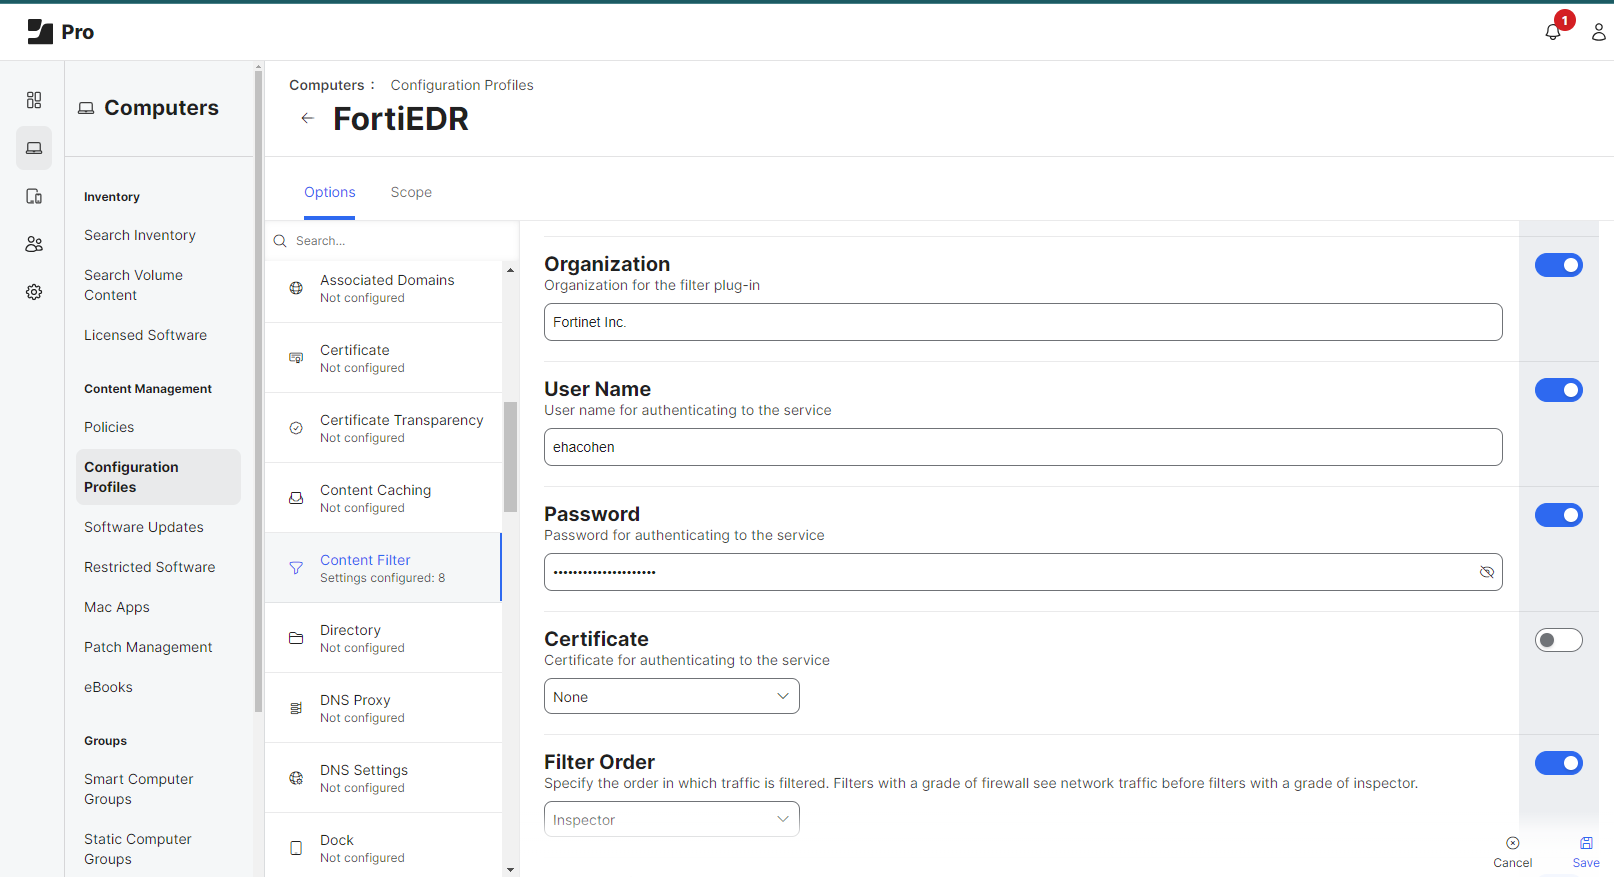Click the payload list scrollbar thumb
Image resolution: width=1614 pixels, height=877 pixels.
coord(510,457)
